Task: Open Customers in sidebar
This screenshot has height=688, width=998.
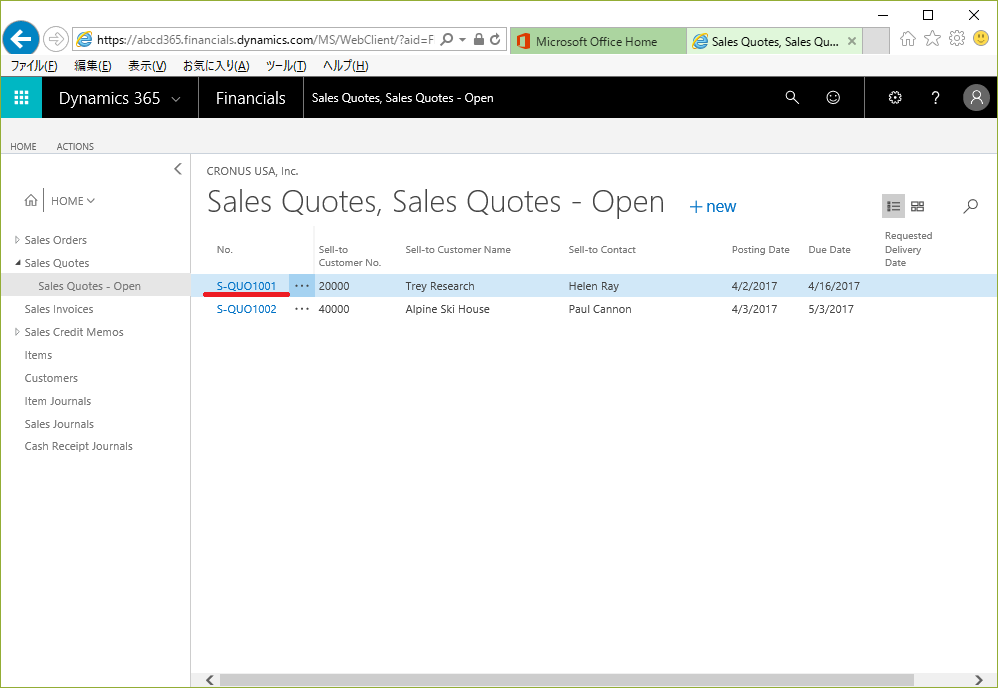Action: pos(51,377)
